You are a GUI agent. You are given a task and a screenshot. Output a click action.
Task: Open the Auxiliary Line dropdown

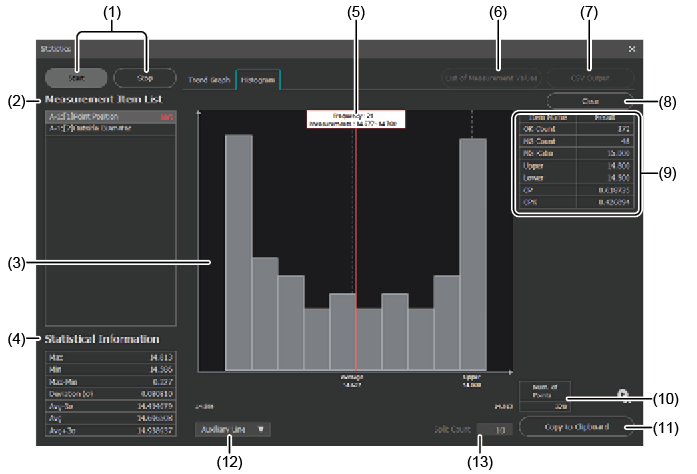[233, 429]
